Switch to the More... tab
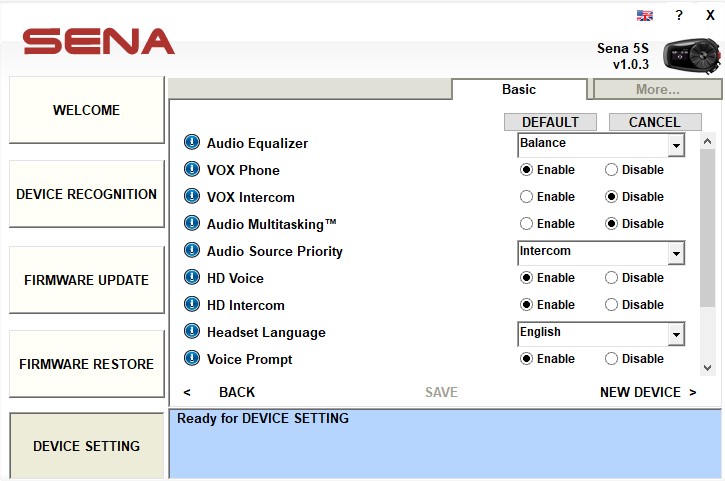 657,89
